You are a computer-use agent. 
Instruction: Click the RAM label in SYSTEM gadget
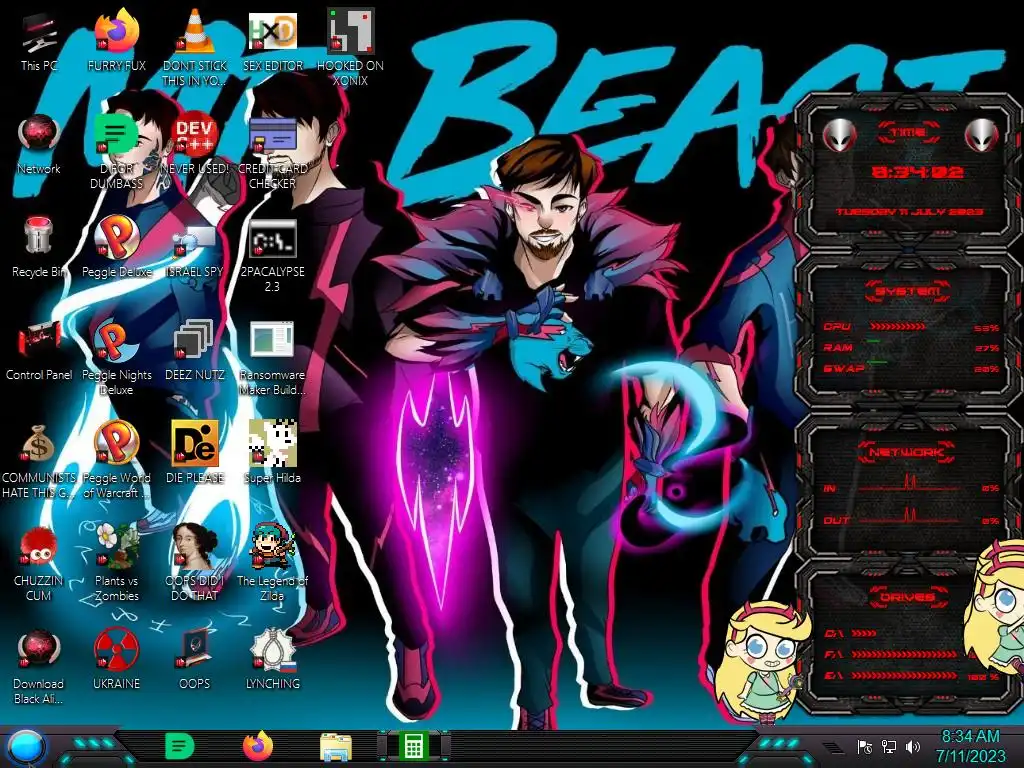(838, 347)
